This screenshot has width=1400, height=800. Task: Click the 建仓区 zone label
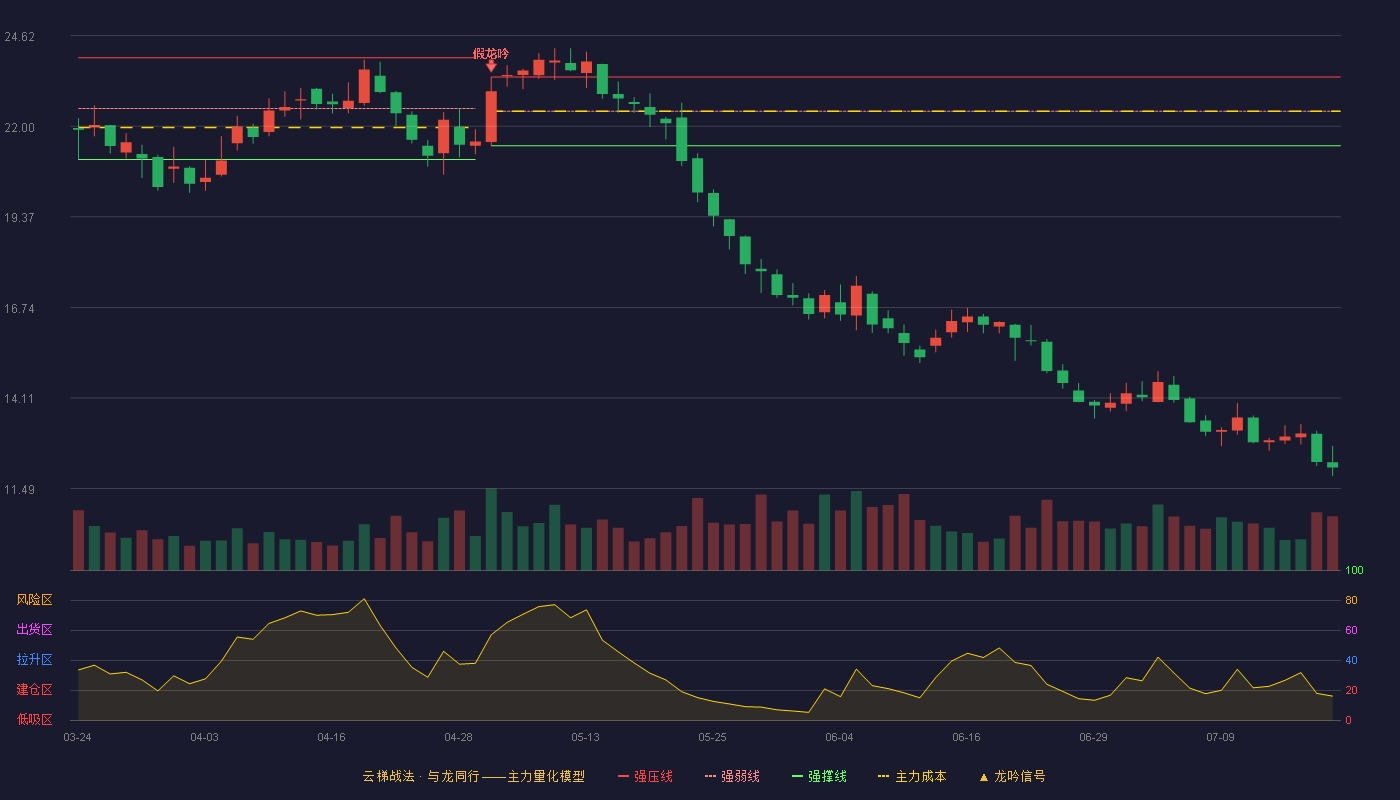pos(34,690)
